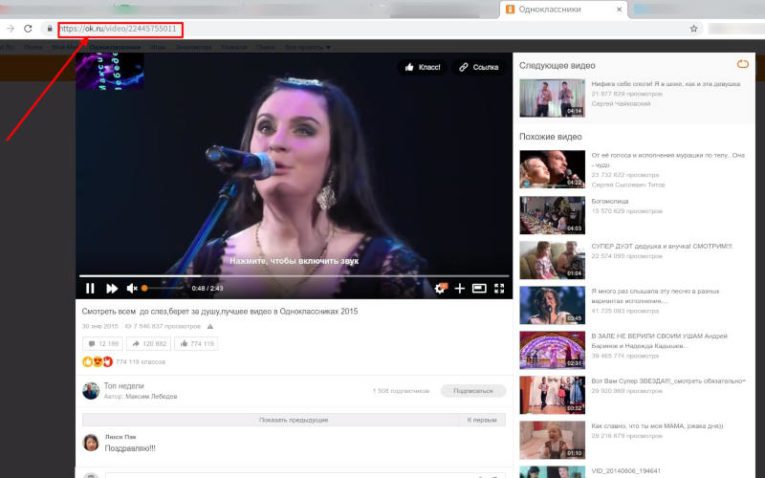
Task: Expand the Все проекты dropdown in the top navigation
Action: [308, 47]
